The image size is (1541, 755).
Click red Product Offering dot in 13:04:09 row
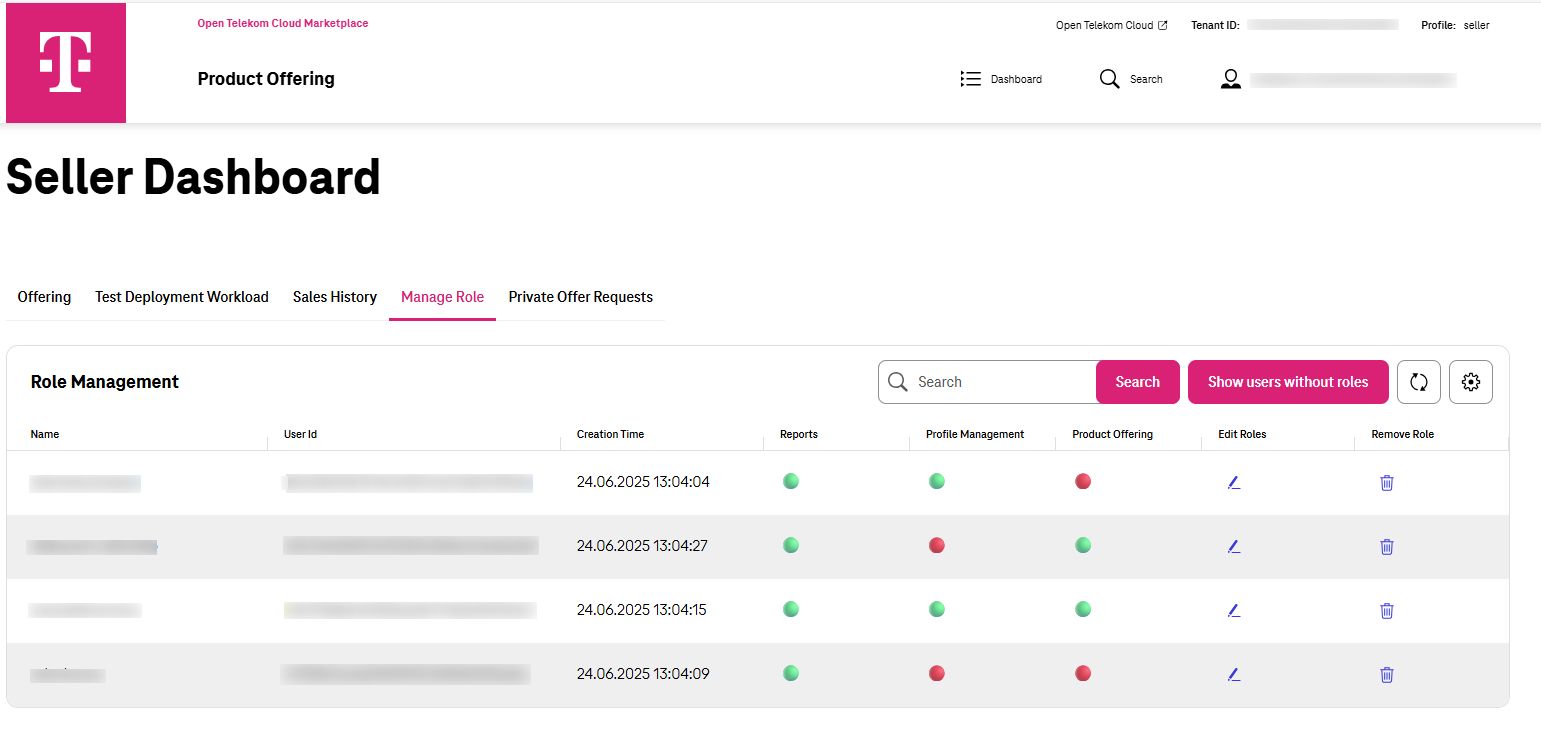[1083, 673]
